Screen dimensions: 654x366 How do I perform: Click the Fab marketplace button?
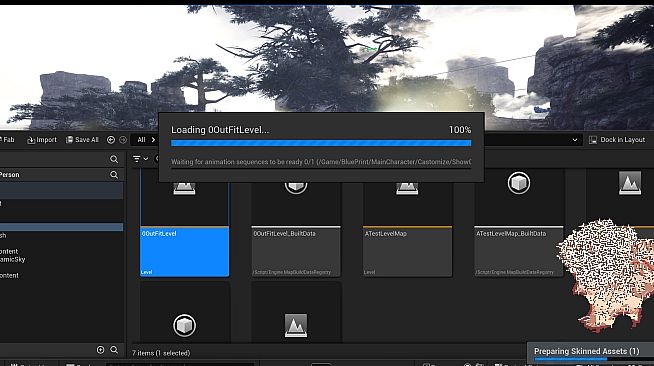click(8, 140)
